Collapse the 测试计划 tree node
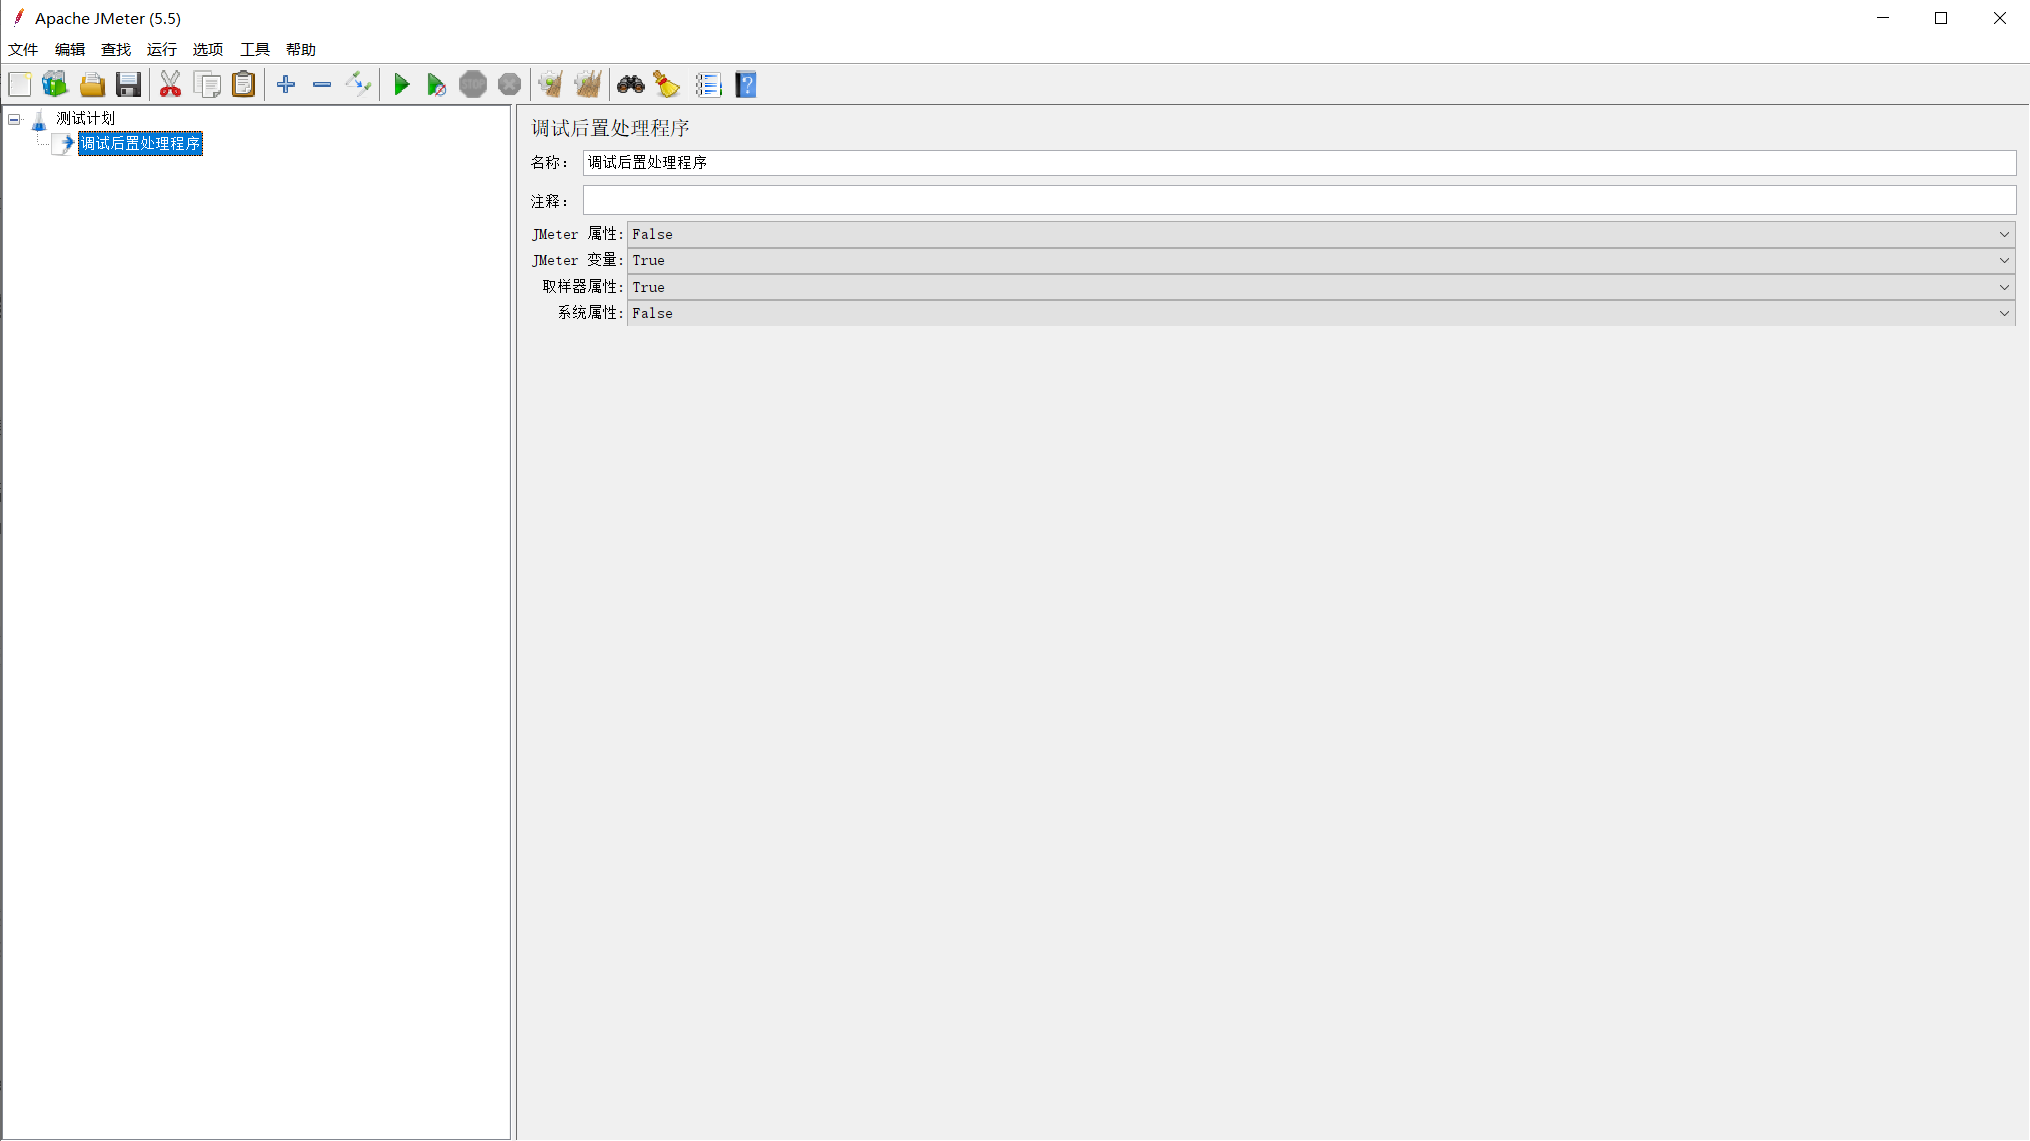The width and height of the screenshot is (2030, 1141). pos(14,119)
